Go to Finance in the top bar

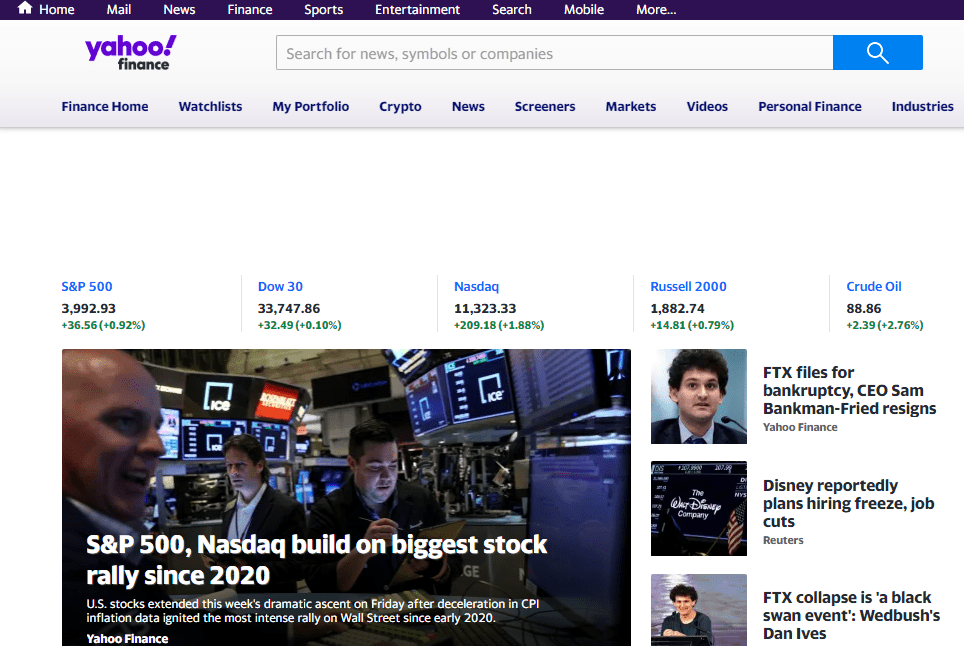(250, 10)
